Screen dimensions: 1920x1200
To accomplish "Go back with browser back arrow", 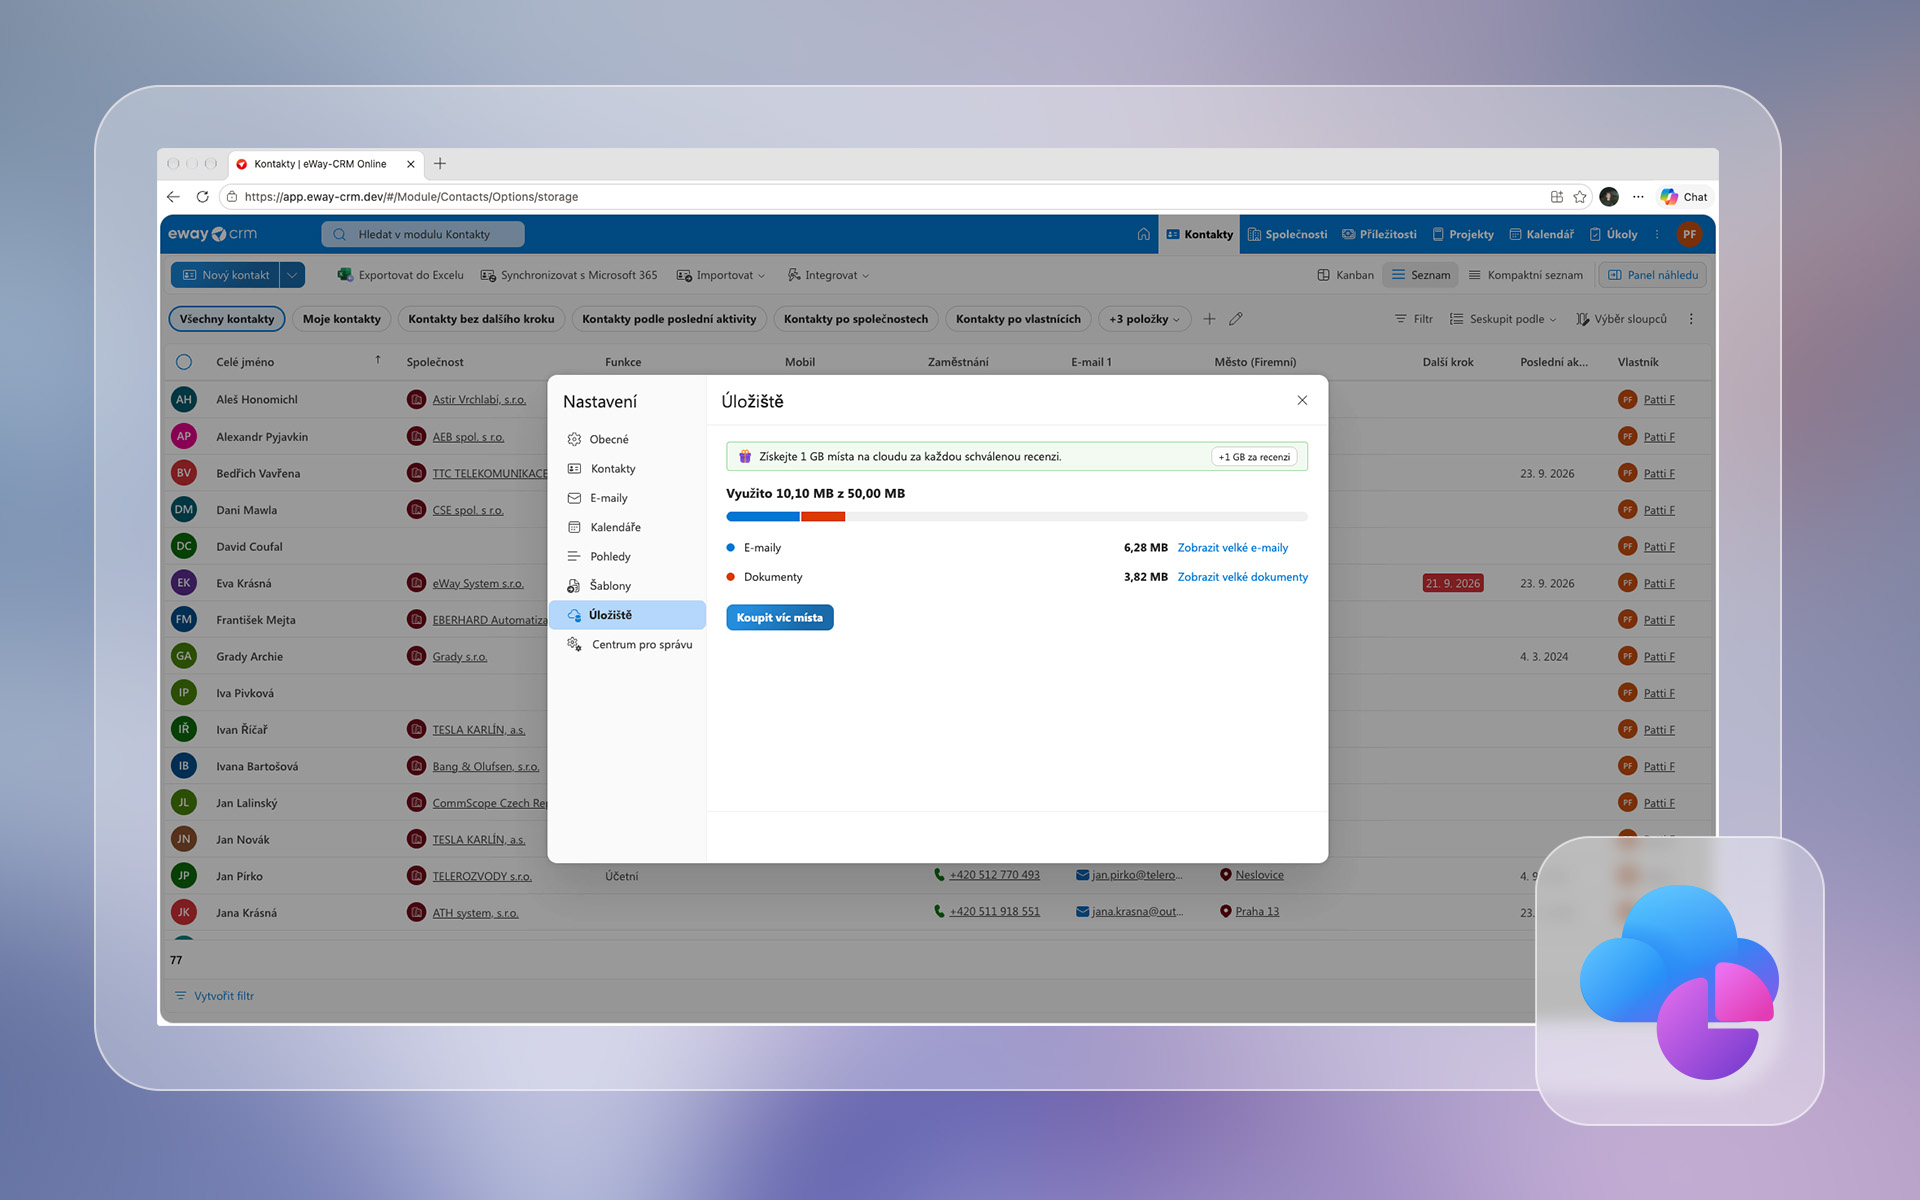I will [173, 197].
